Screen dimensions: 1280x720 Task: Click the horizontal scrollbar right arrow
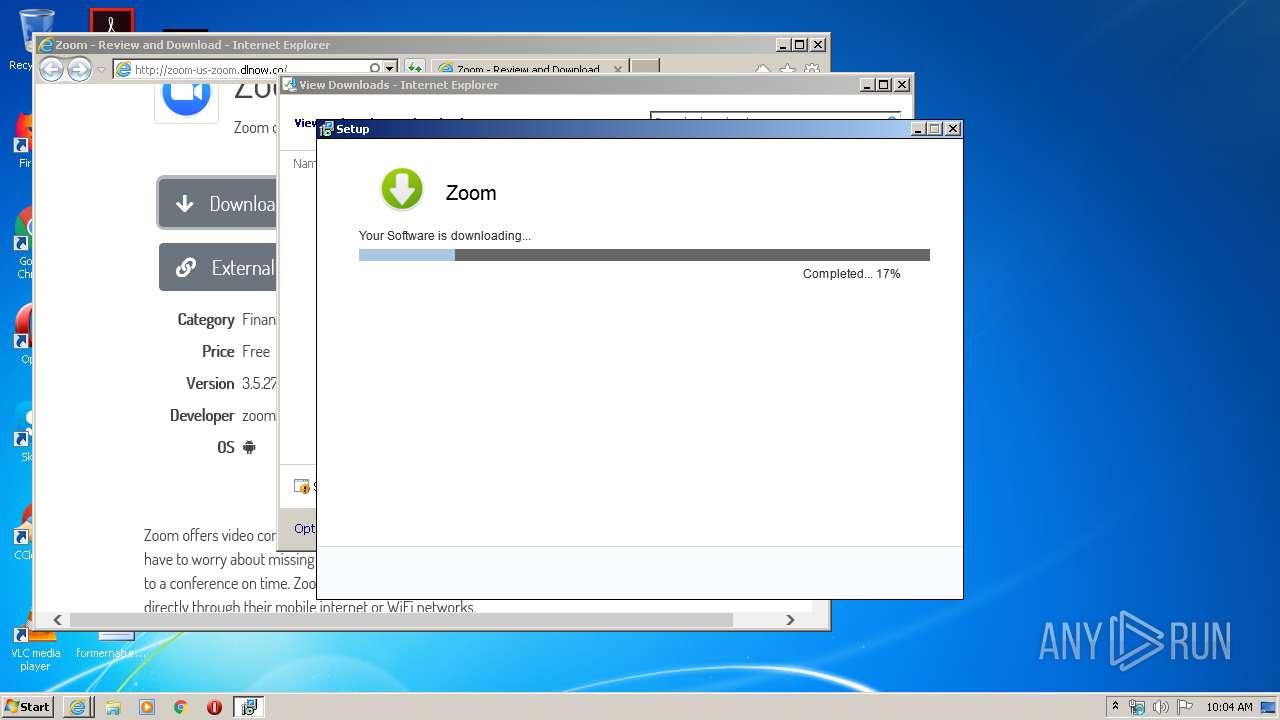(x=790, y=620)
